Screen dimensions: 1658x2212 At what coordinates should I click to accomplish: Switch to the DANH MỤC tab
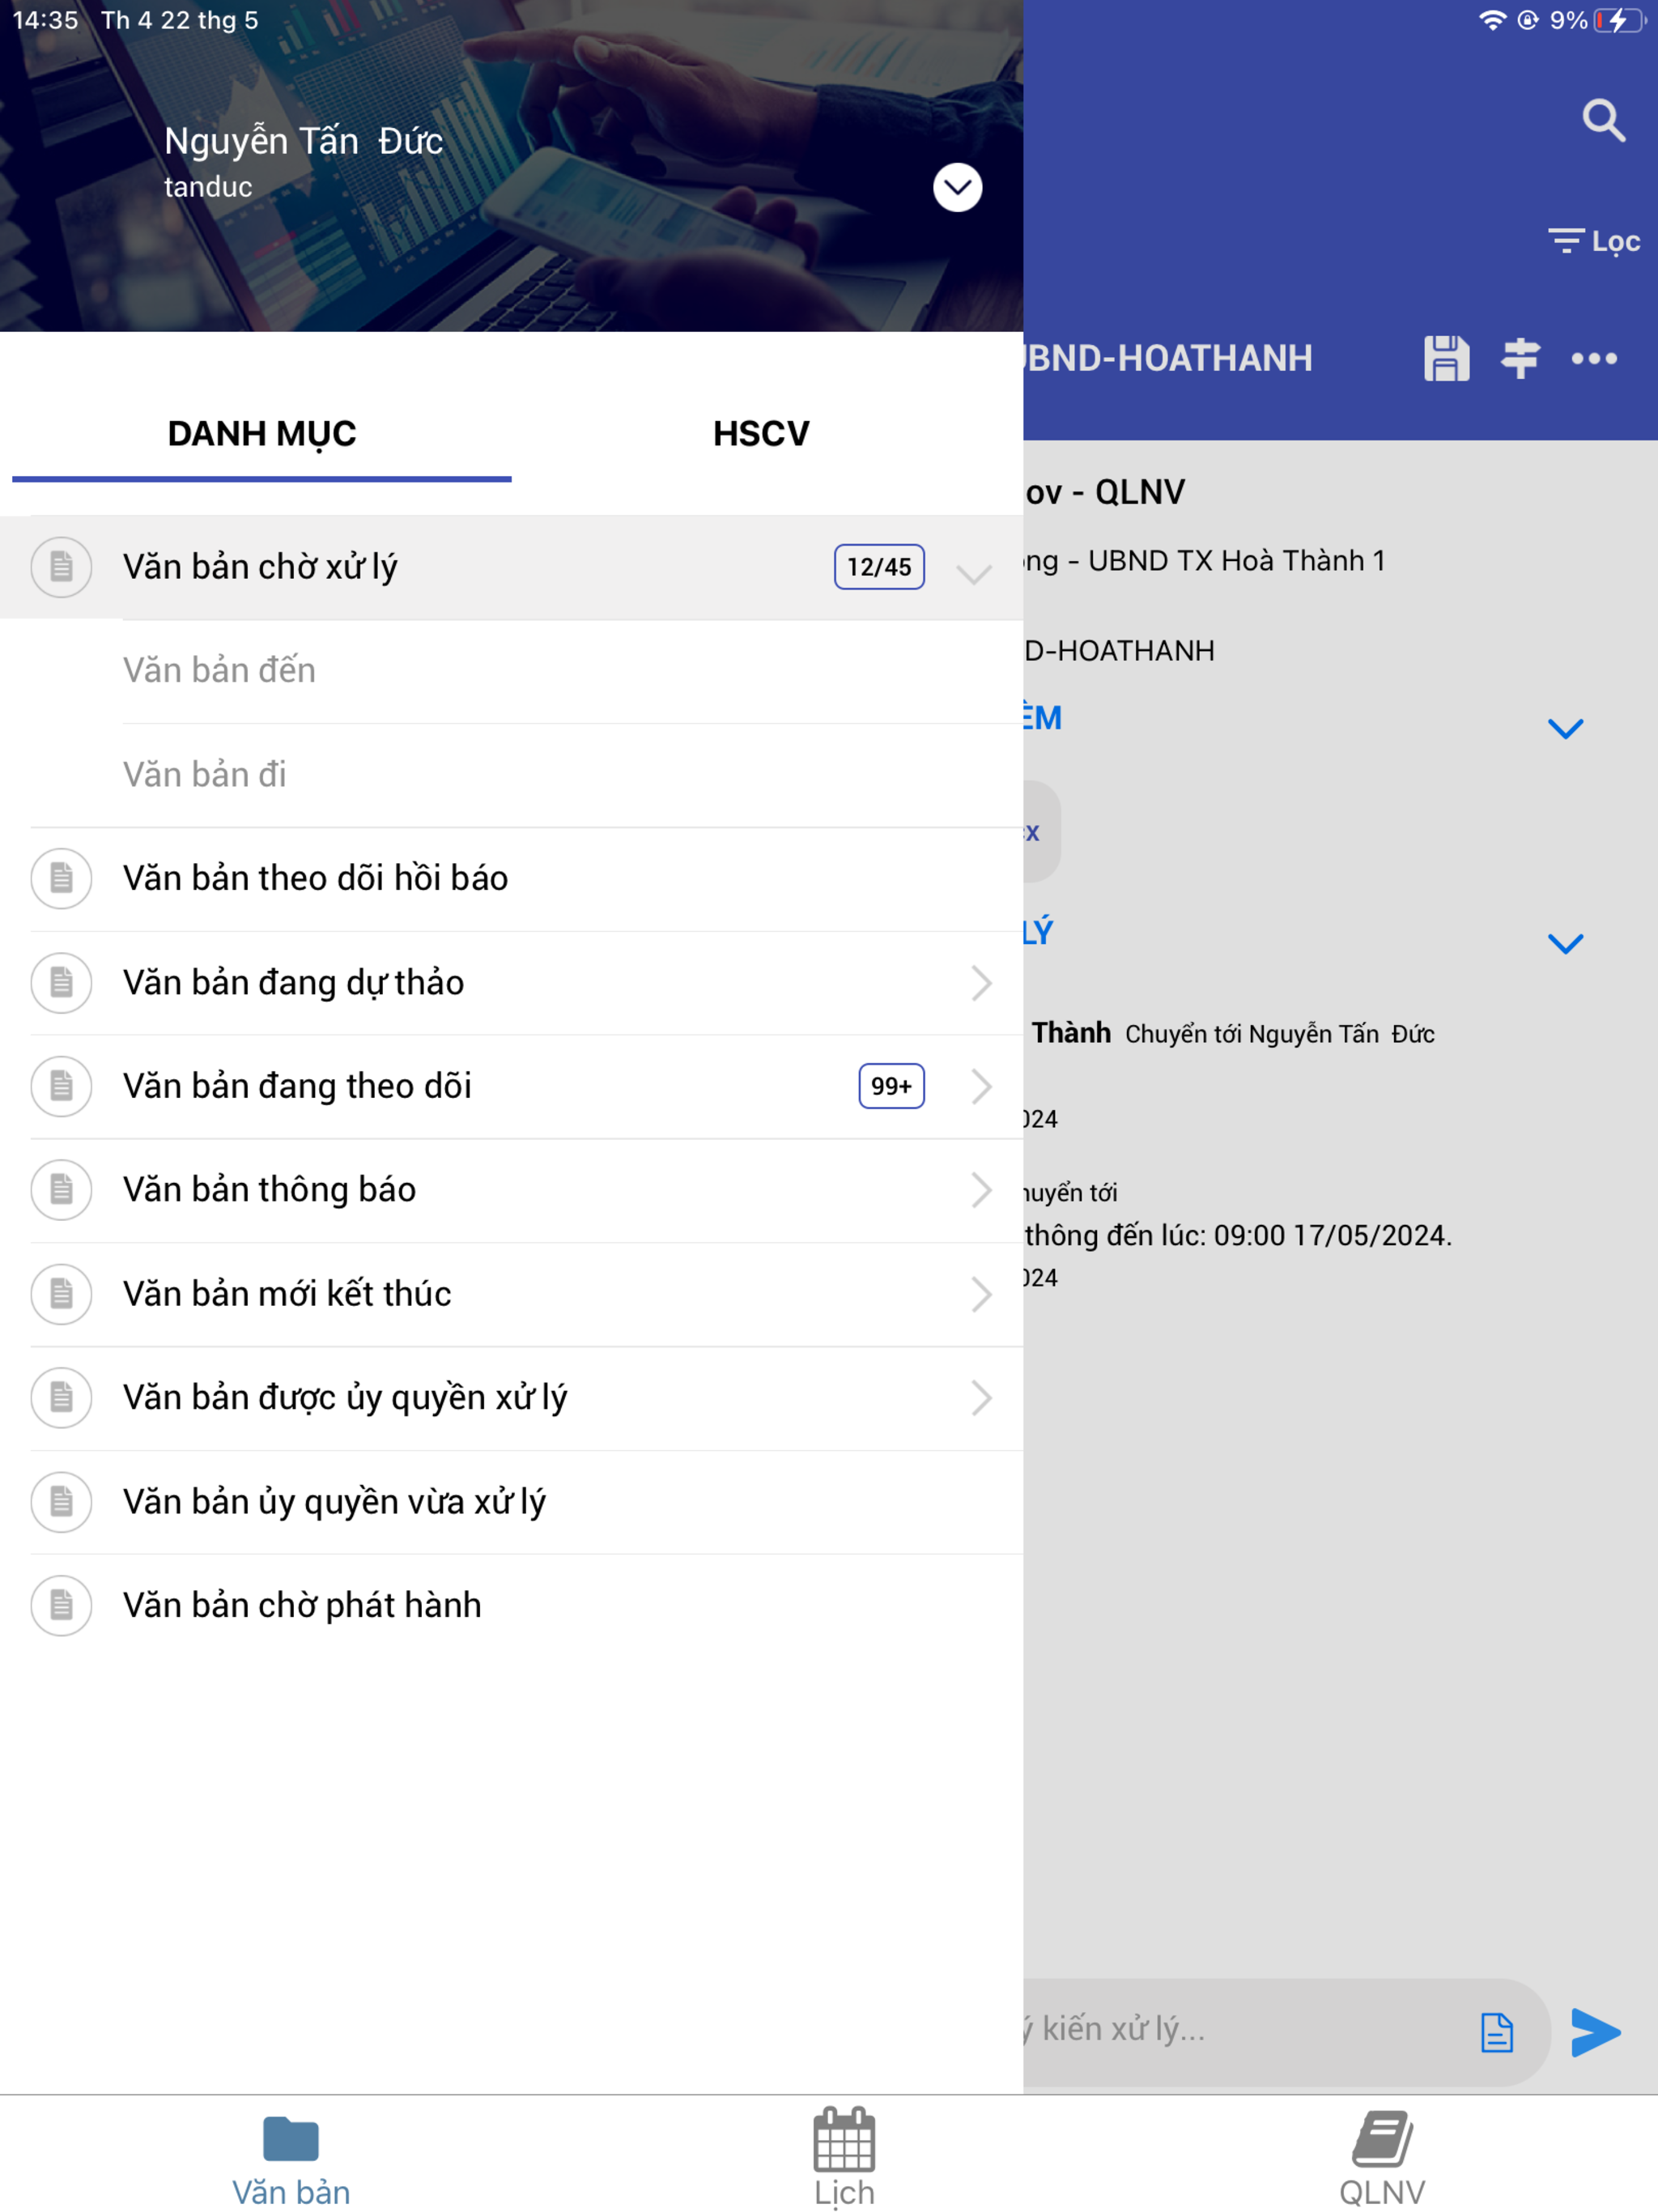pyautogui.click(x=262, y=434)
